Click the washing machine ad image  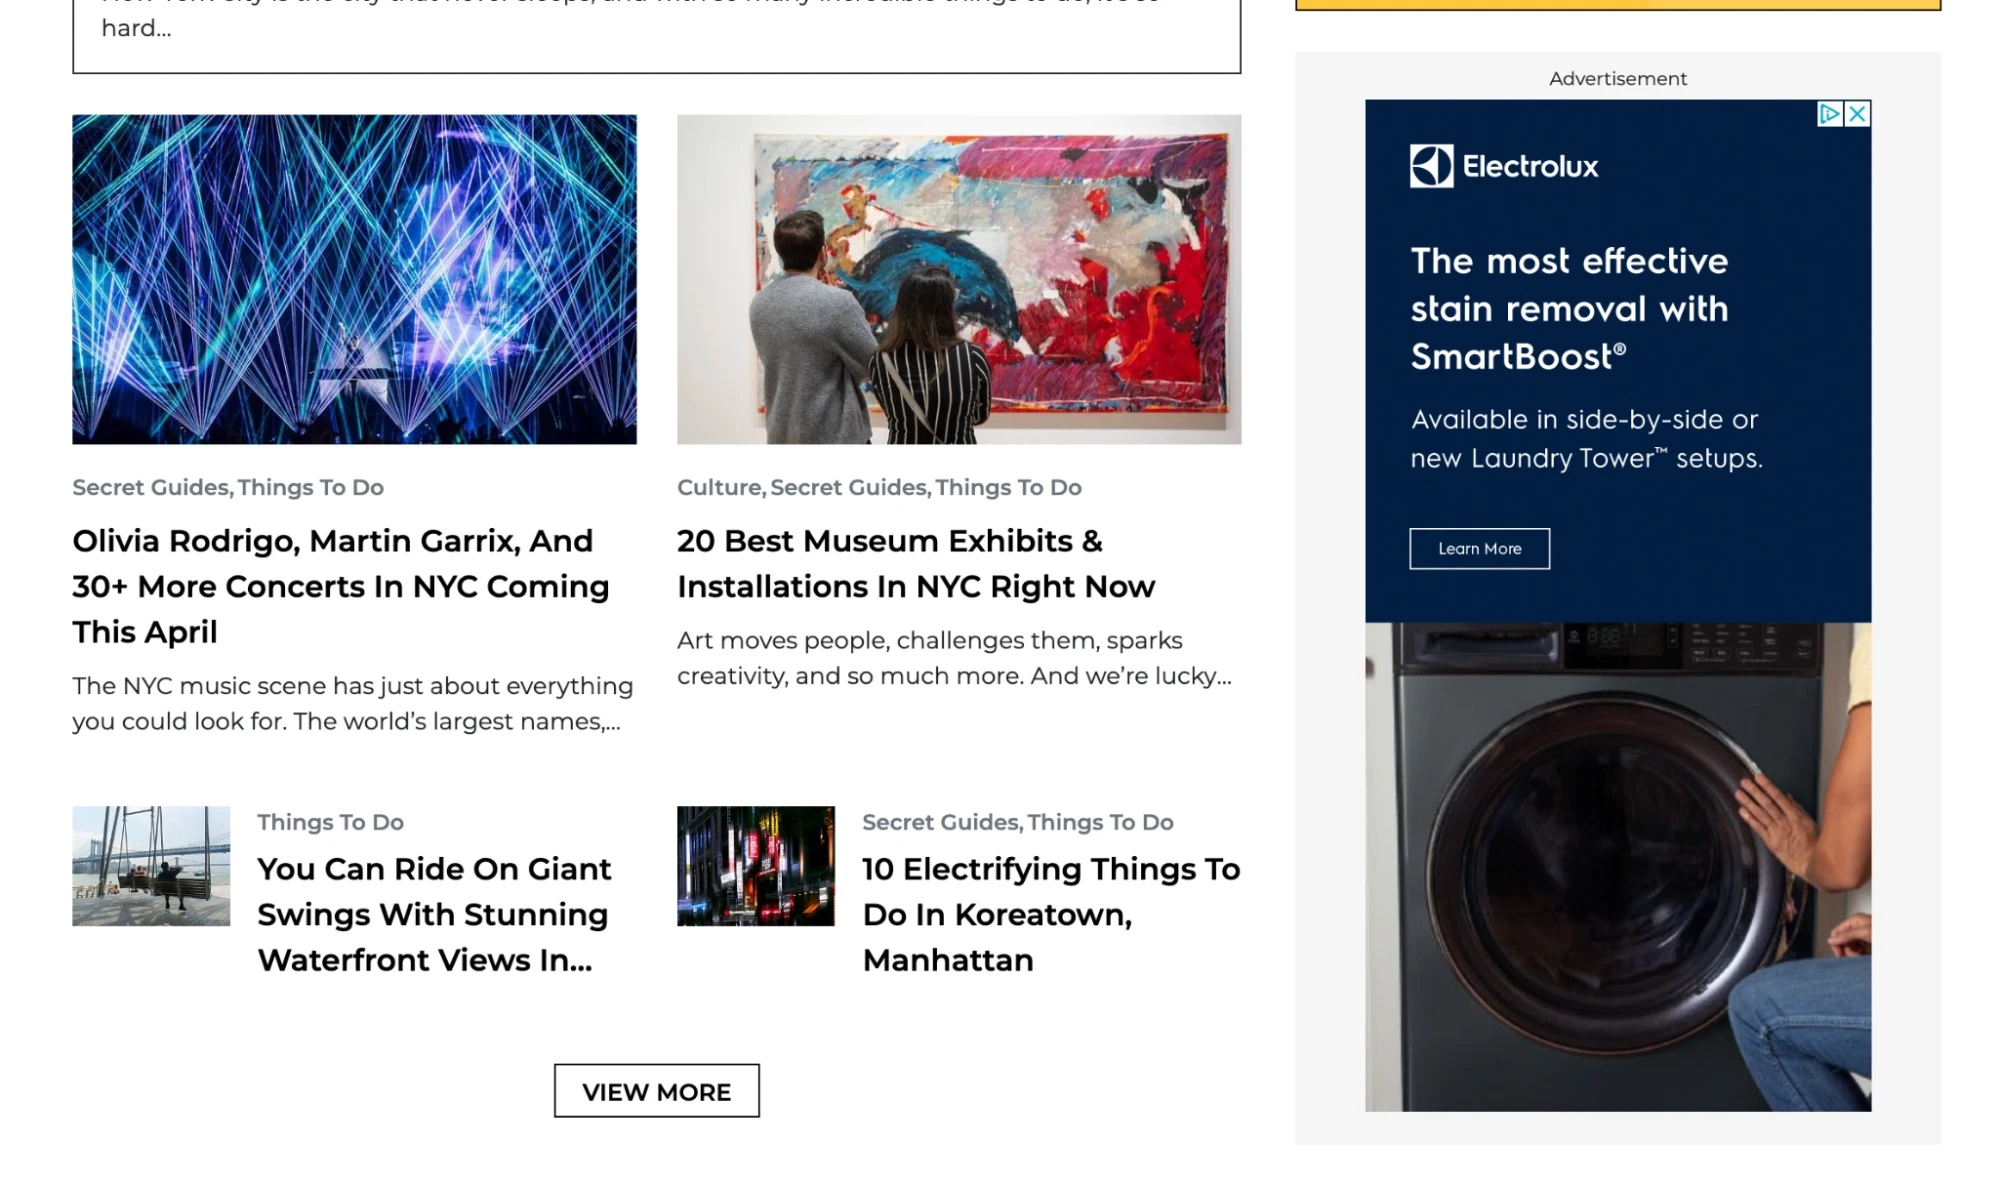1617,866
